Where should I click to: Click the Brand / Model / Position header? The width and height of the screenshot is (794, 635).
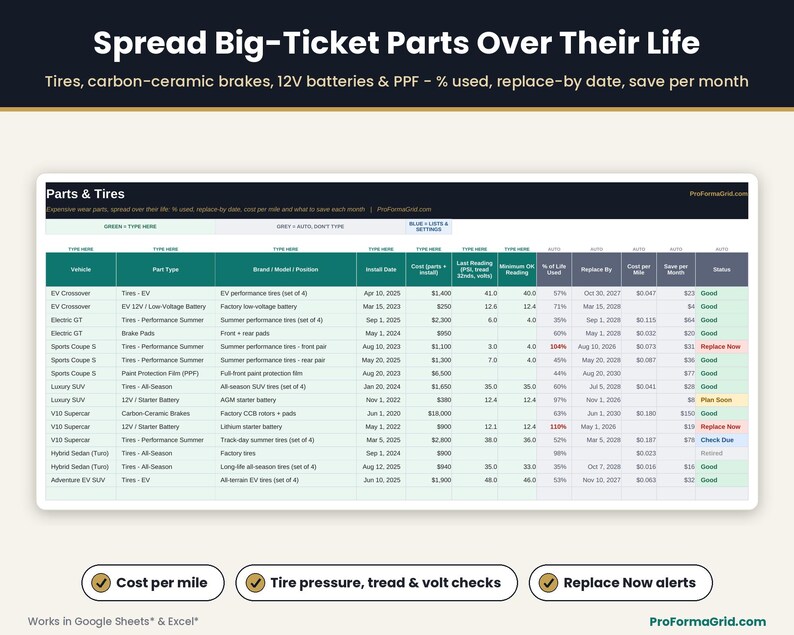tap(286, 269)
